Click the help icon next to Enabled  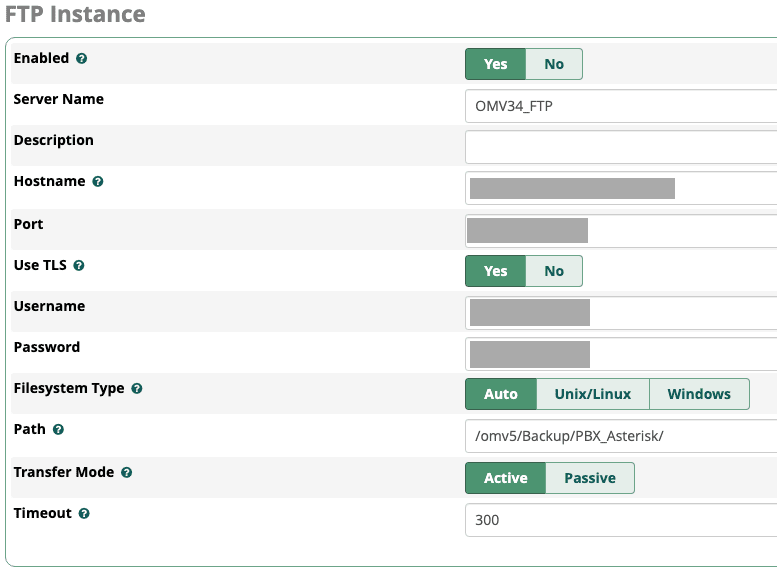pyautogui.click(x=82, y=59)
